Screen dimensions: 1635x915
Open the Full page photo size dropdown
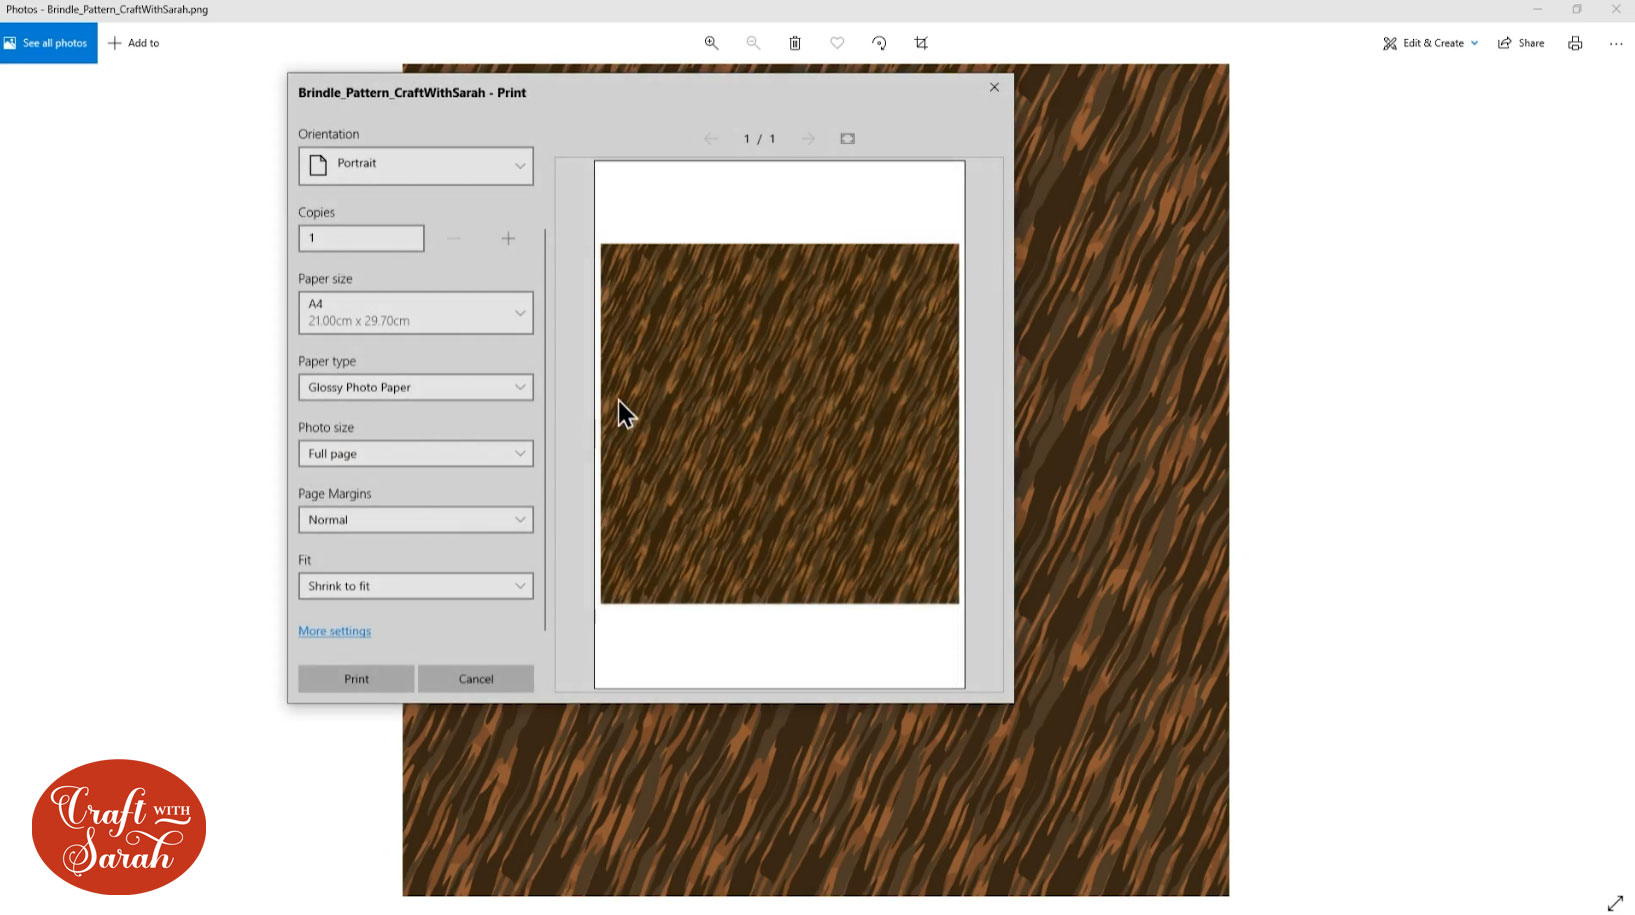click(415, 454)
